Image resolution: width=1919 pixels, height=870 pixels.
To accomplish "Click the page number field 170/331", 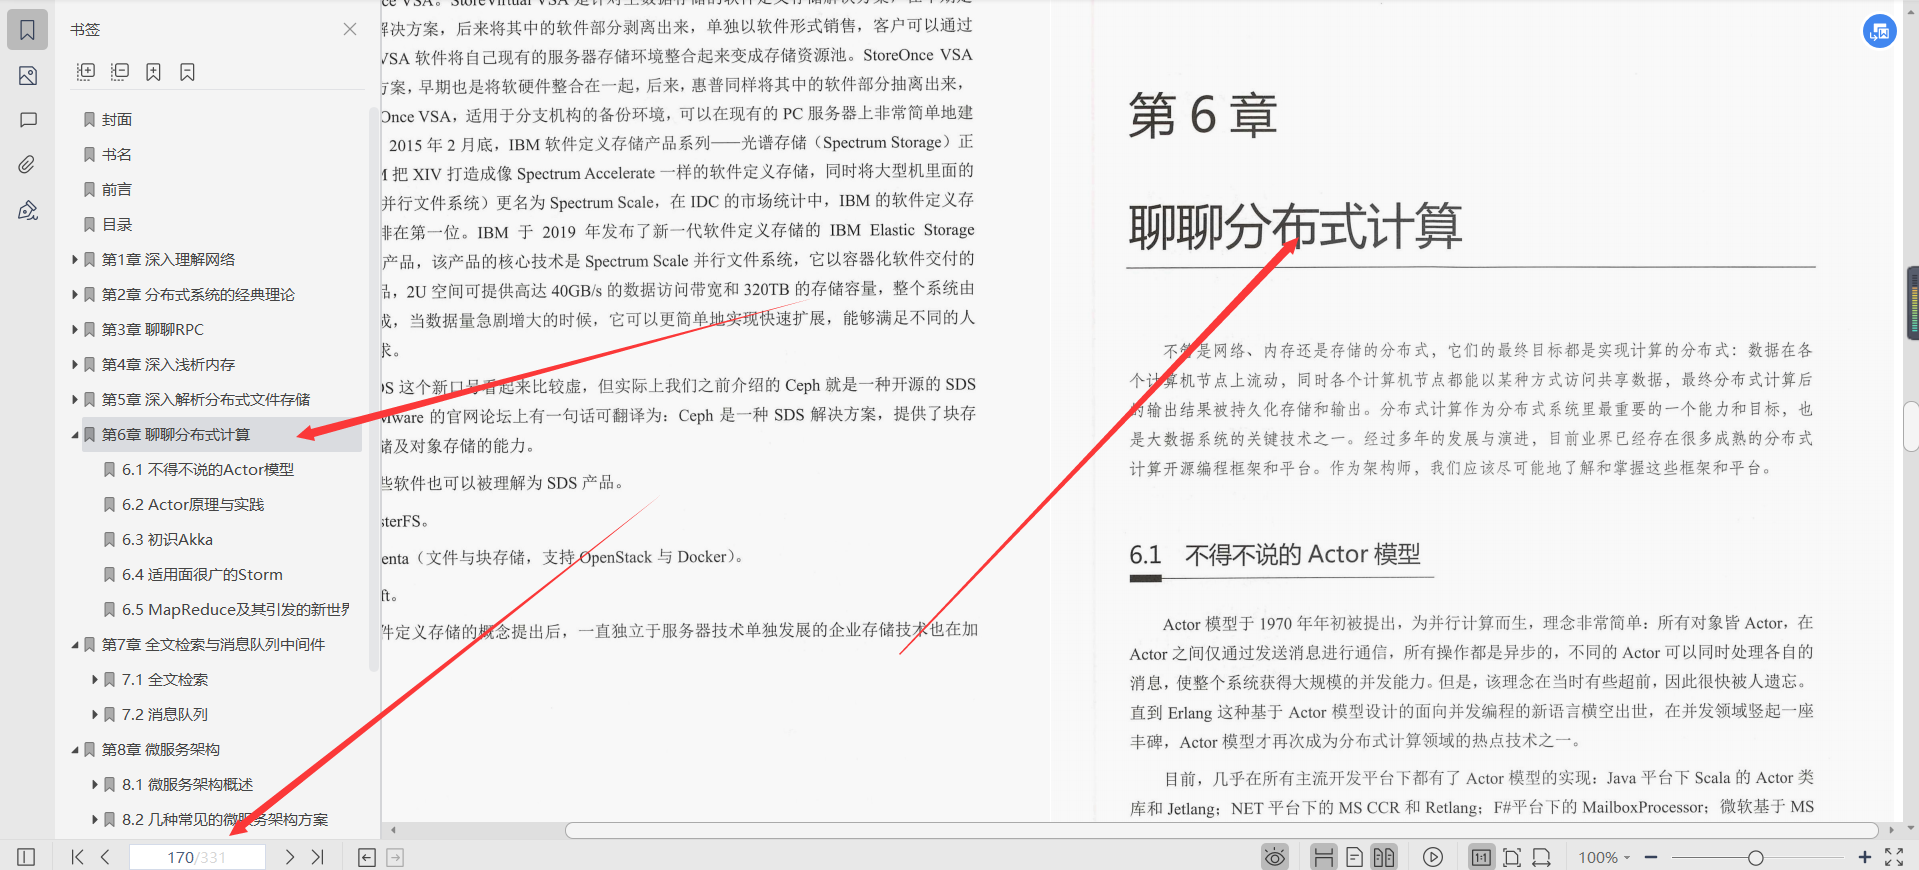I will (197, 857).
